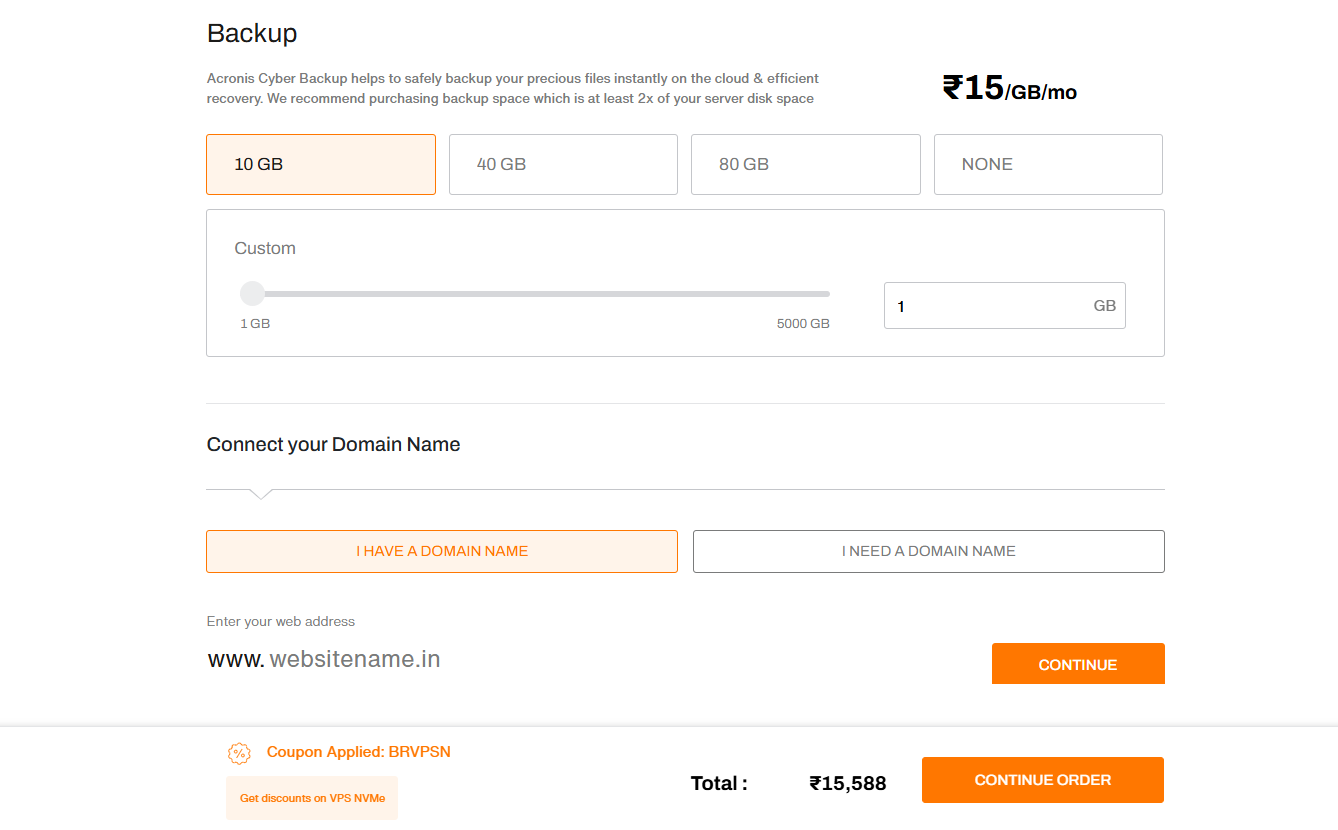Click Enter your web address label
The width and height of the screenshot is (1338, 830).
click(281, 621)
